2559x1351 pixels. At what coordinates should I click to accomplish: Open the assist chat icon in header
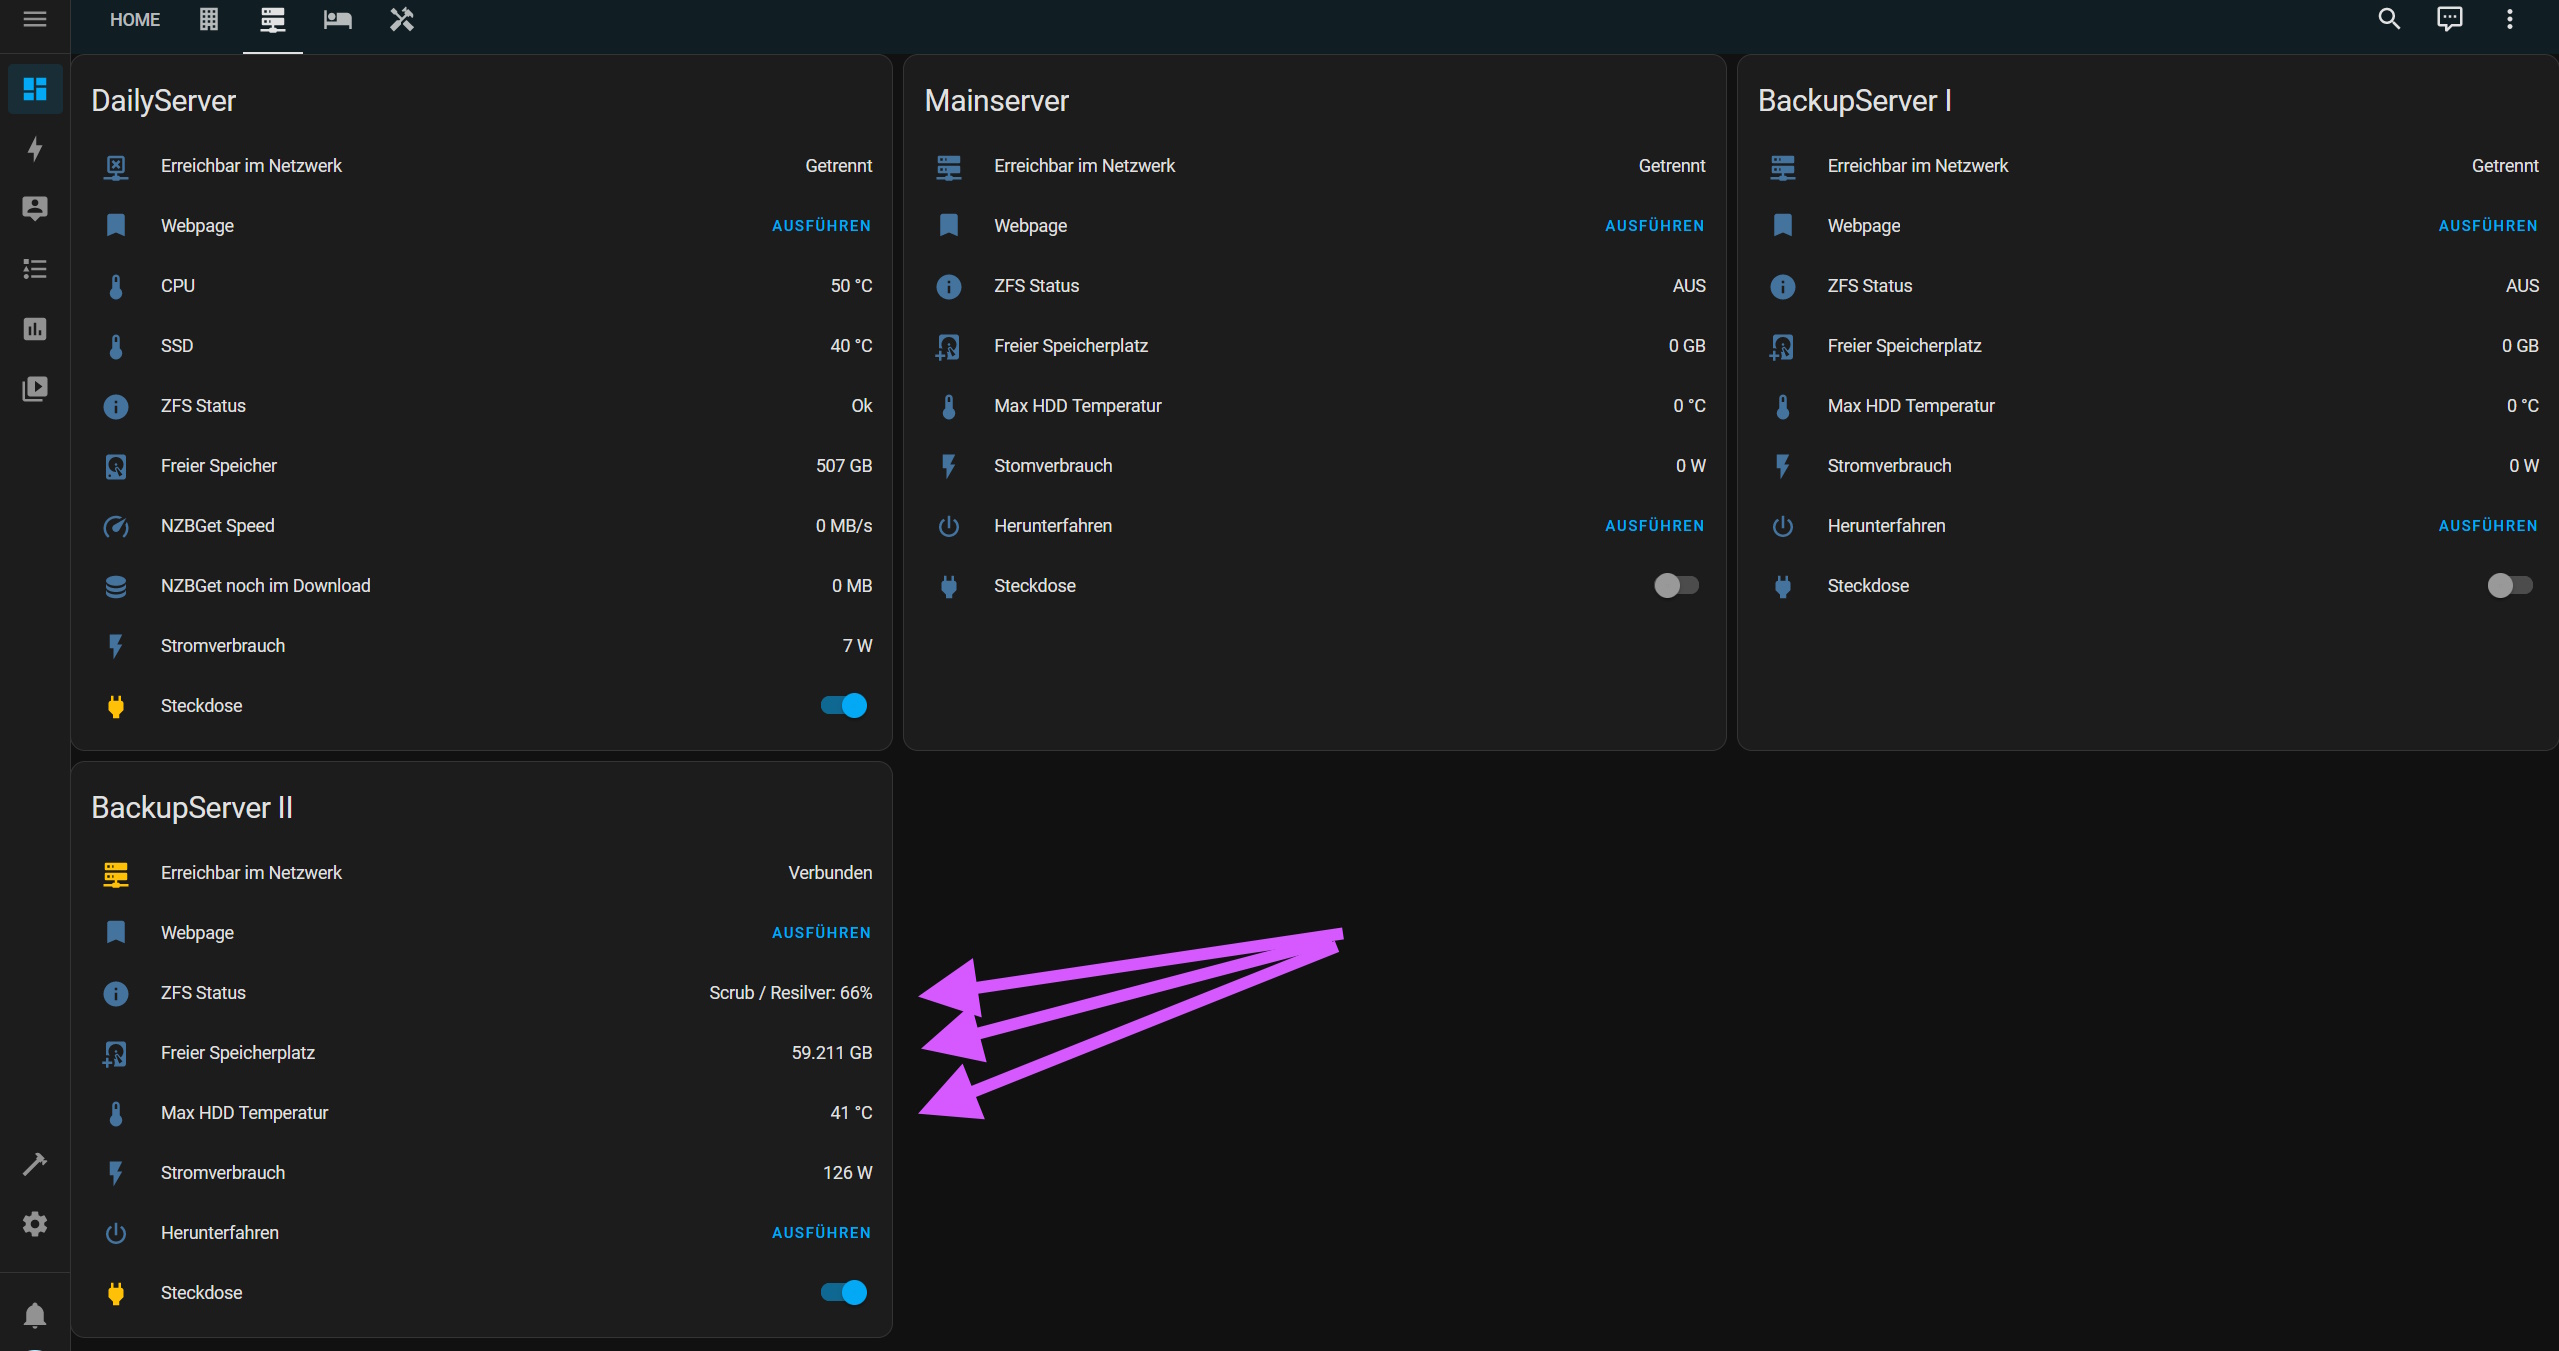2449,19
